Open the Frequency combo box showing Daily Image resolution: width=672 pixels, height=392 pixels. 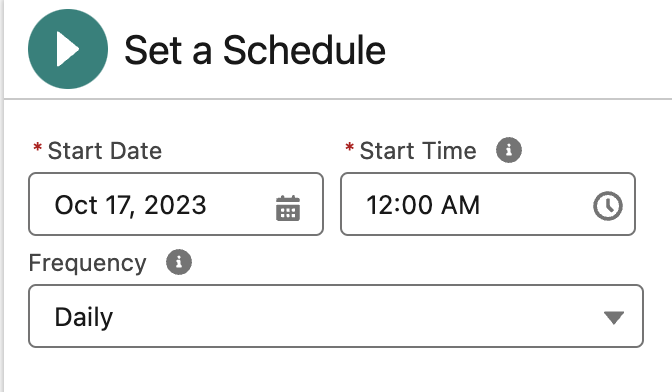coord(336,316)
